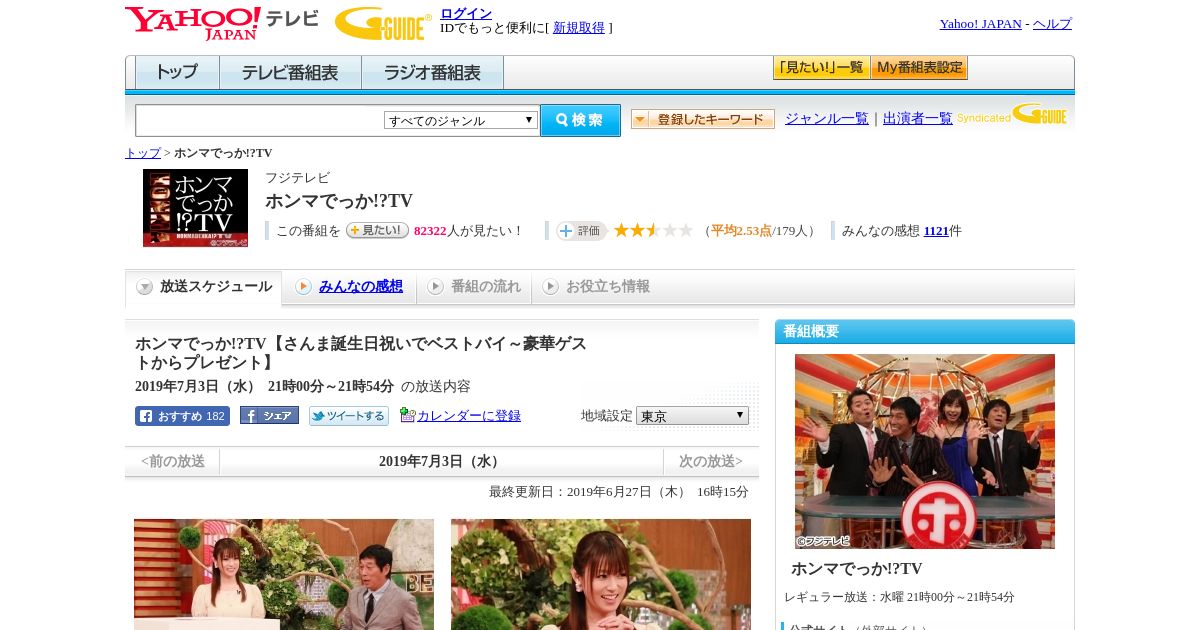Click the star rating icons
This screenshot has height=630, width=1200.
pos(653,231)
